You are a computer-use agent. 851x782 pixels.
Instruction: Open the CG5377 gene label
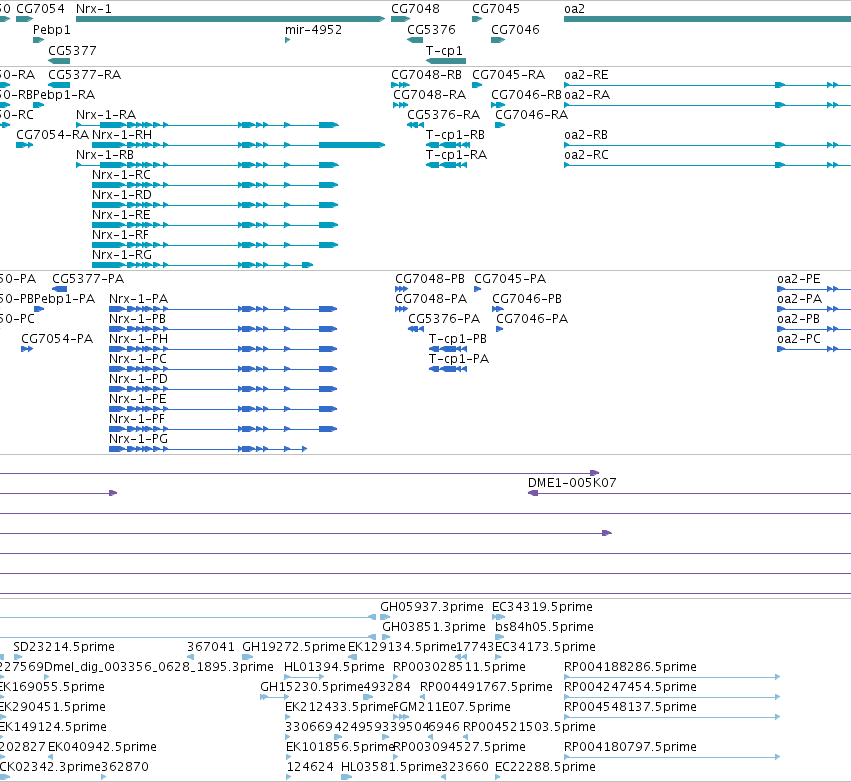[72, 51]
